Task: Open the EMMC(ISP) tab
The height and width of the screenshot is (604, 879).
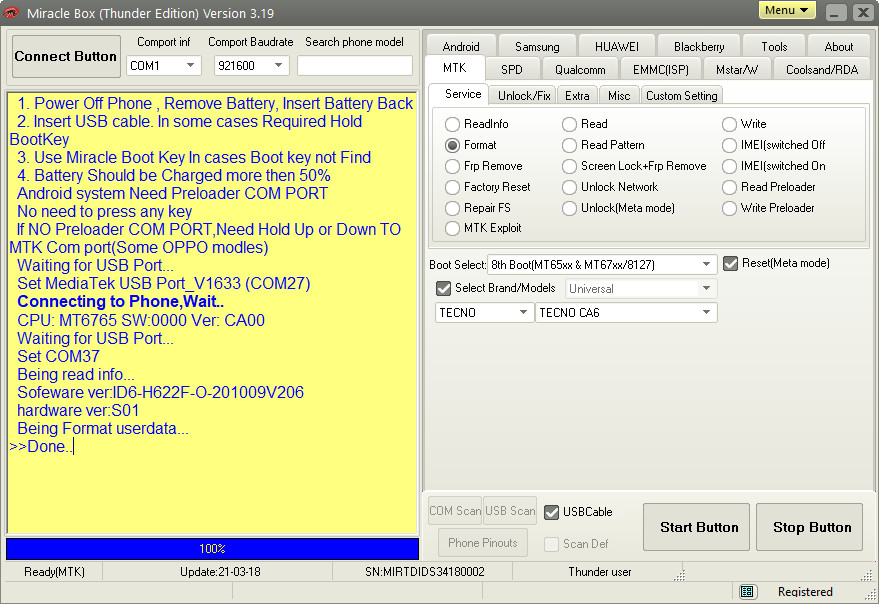Action: [x=661, y=70]
